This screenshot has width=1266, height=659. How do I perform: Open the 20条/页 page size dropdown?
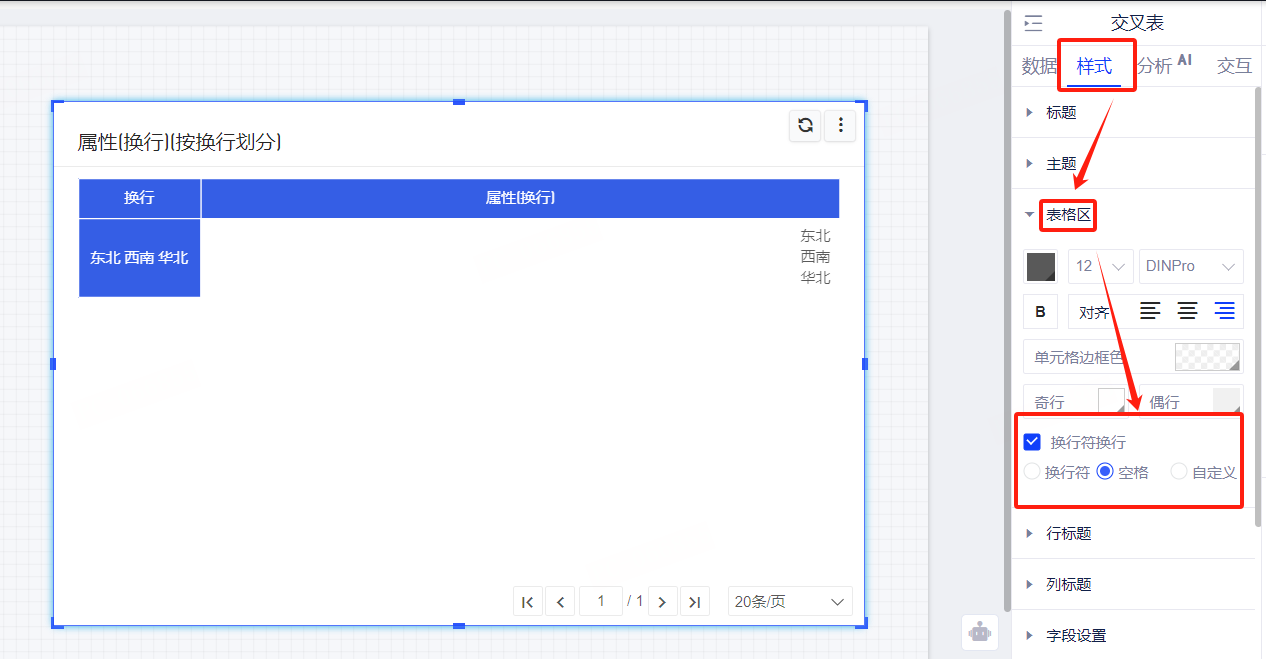[789, 601]
